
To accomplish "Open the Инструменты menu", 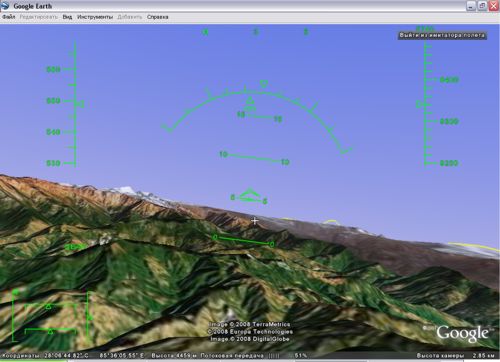I will tap(95, 17).
